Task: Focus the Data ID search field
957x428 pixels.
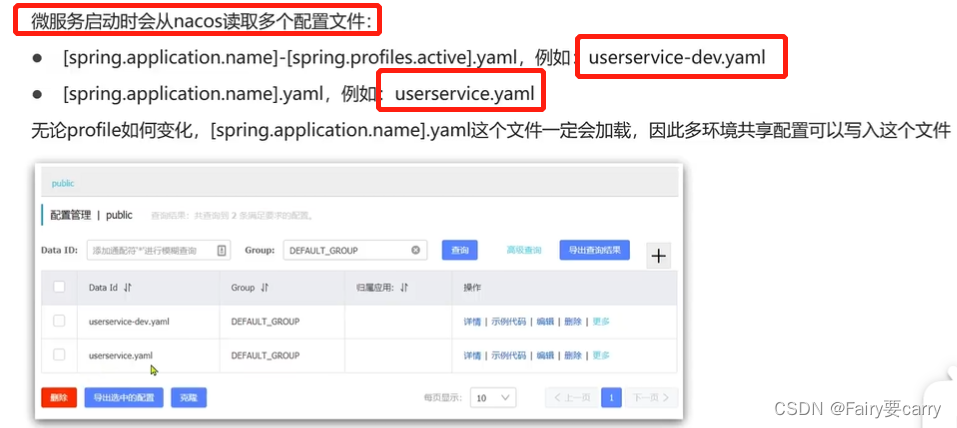Action: tap(159, 250)
